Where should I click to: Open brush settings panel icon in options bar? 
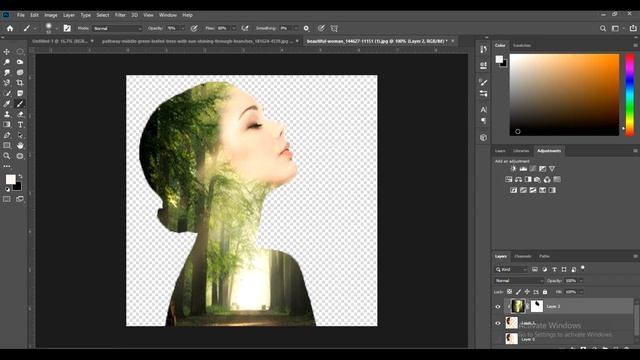click(x=67, y=29)
